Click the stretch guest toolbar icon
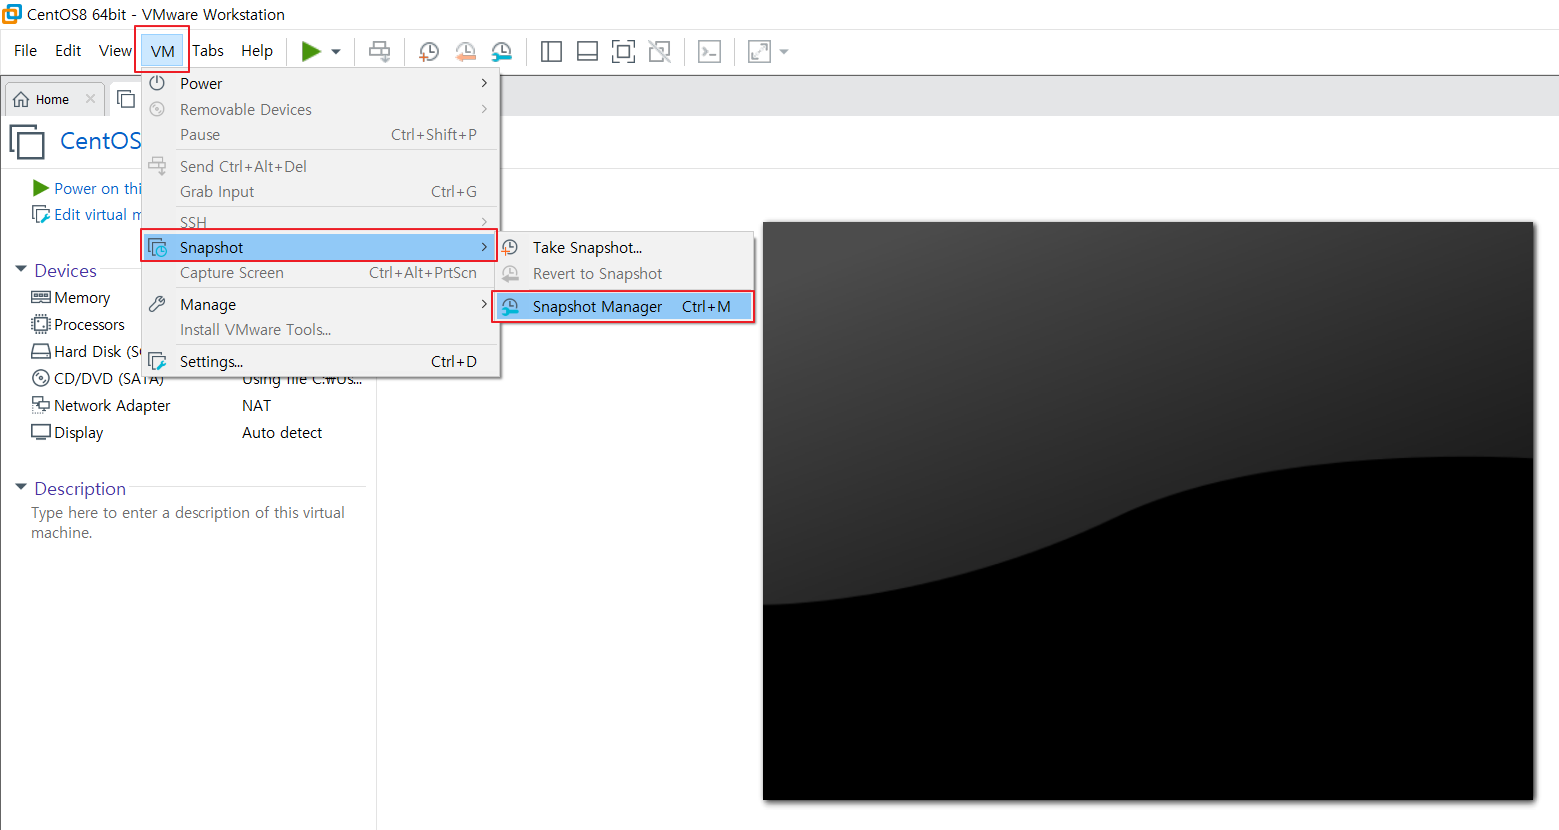This screenshot has width=1559, height=830. pyautogui.click(x=759, y=52)
